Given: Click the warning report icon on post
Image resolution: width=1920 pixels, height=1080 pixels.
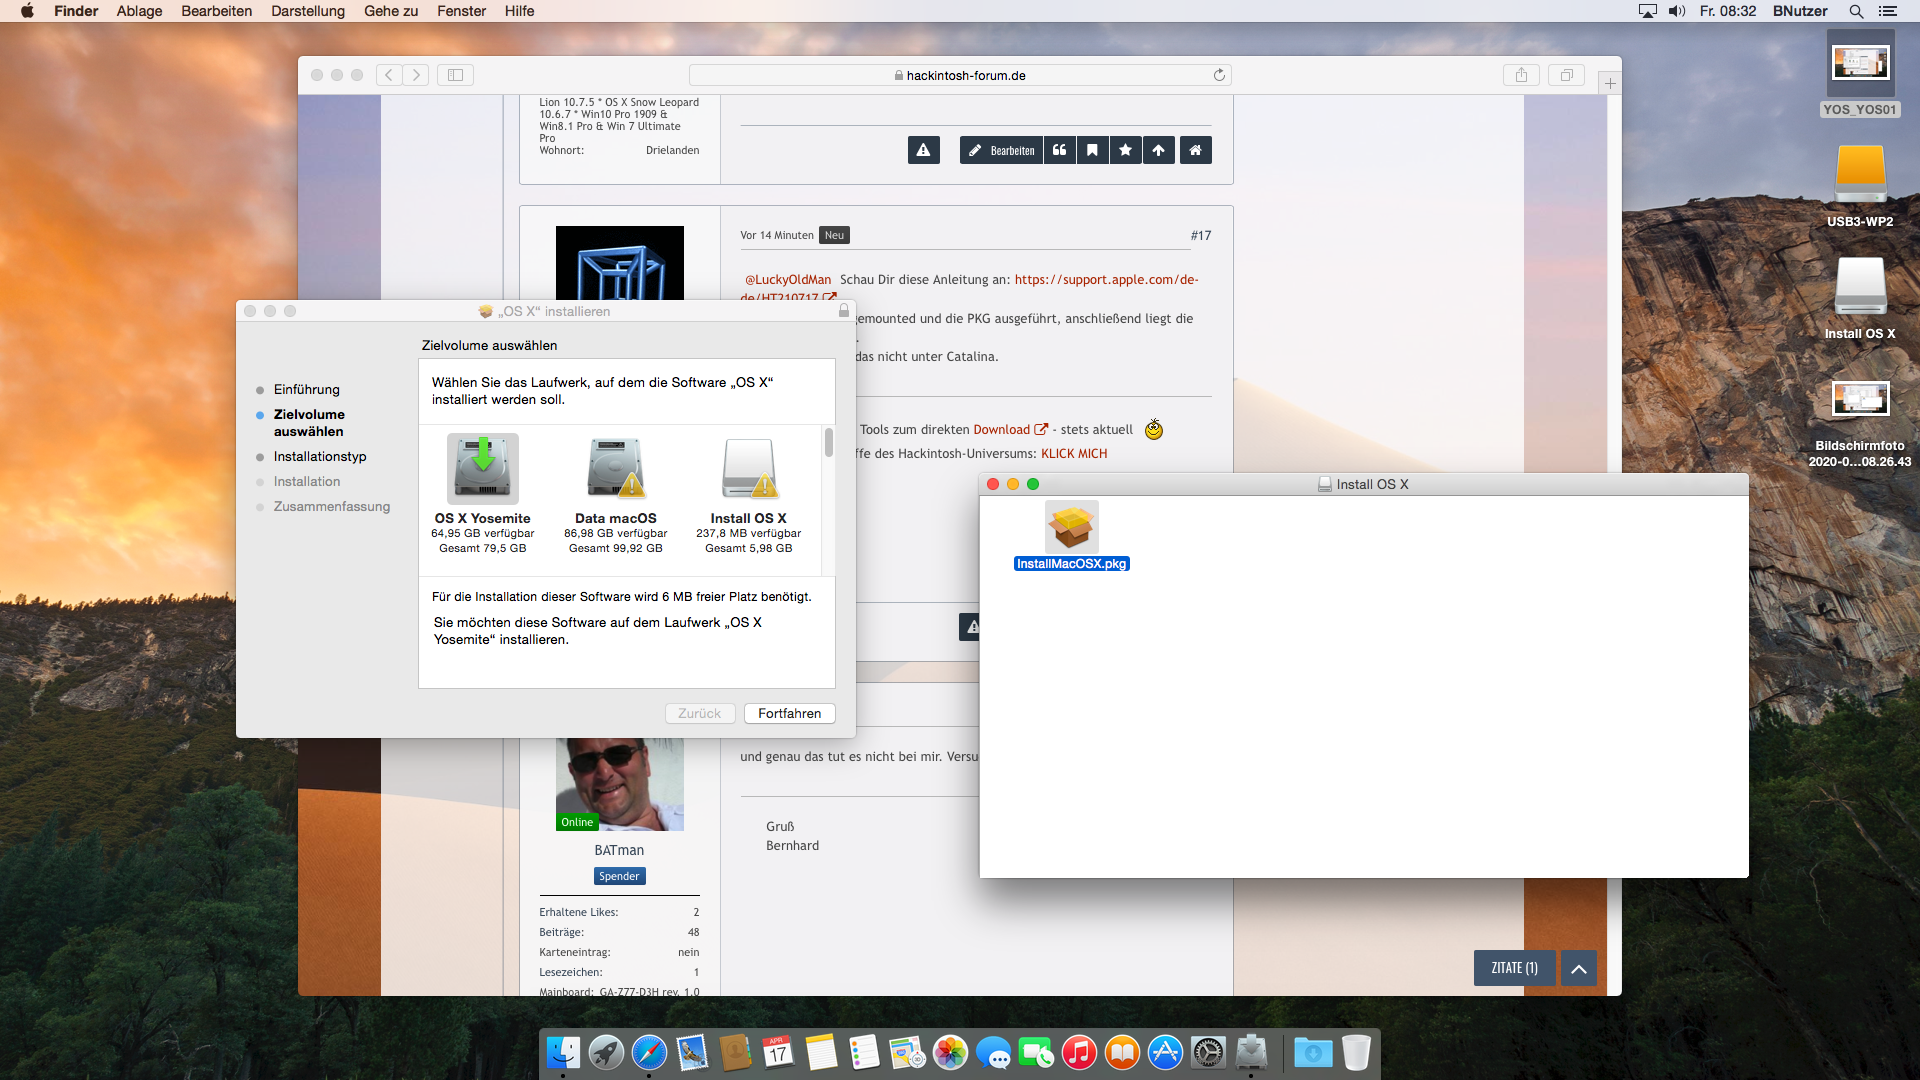Looking at the screenshot, I should (x=923, y=150).
